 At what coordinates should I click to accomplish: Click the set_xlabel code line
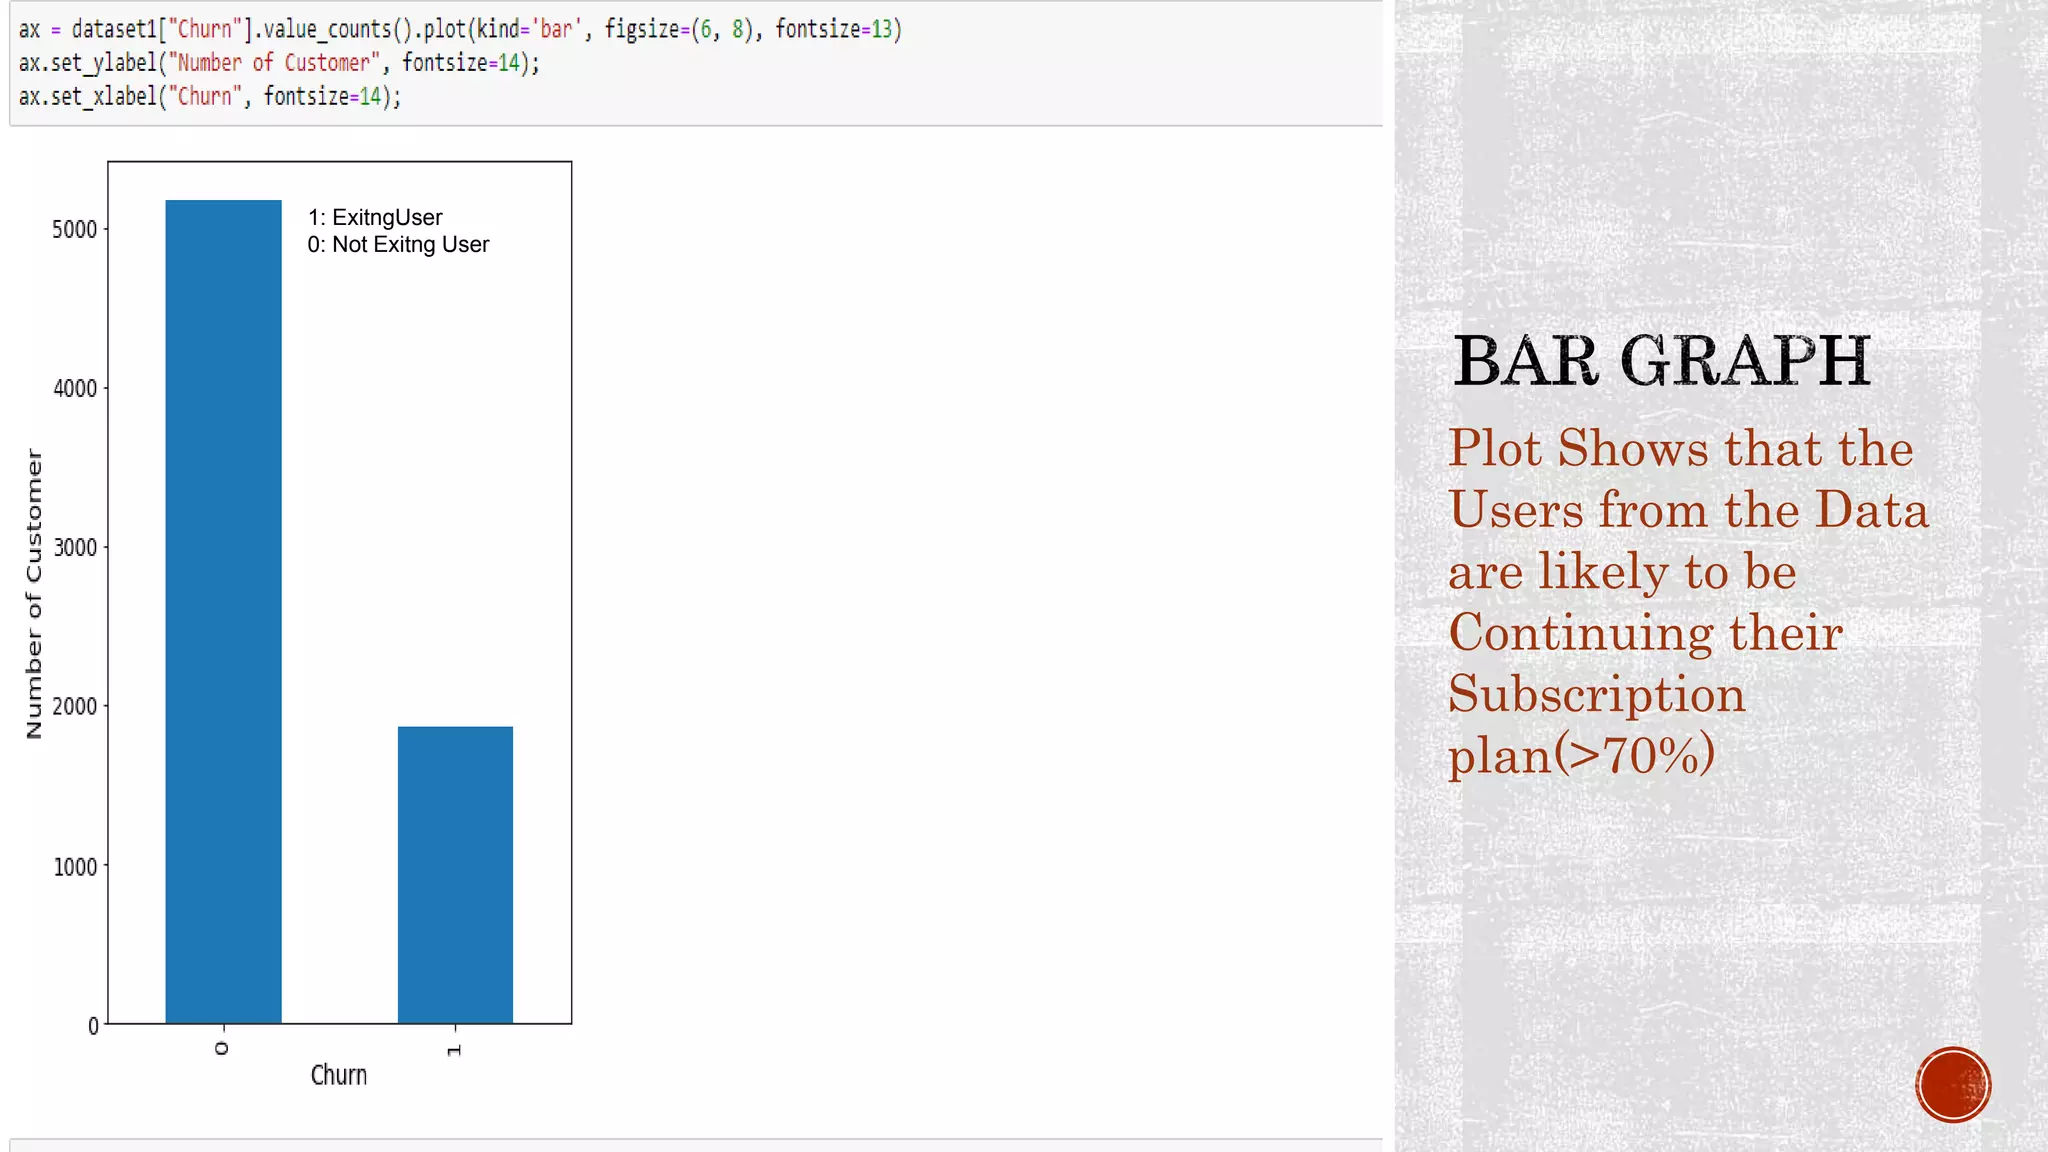[210, 97]
